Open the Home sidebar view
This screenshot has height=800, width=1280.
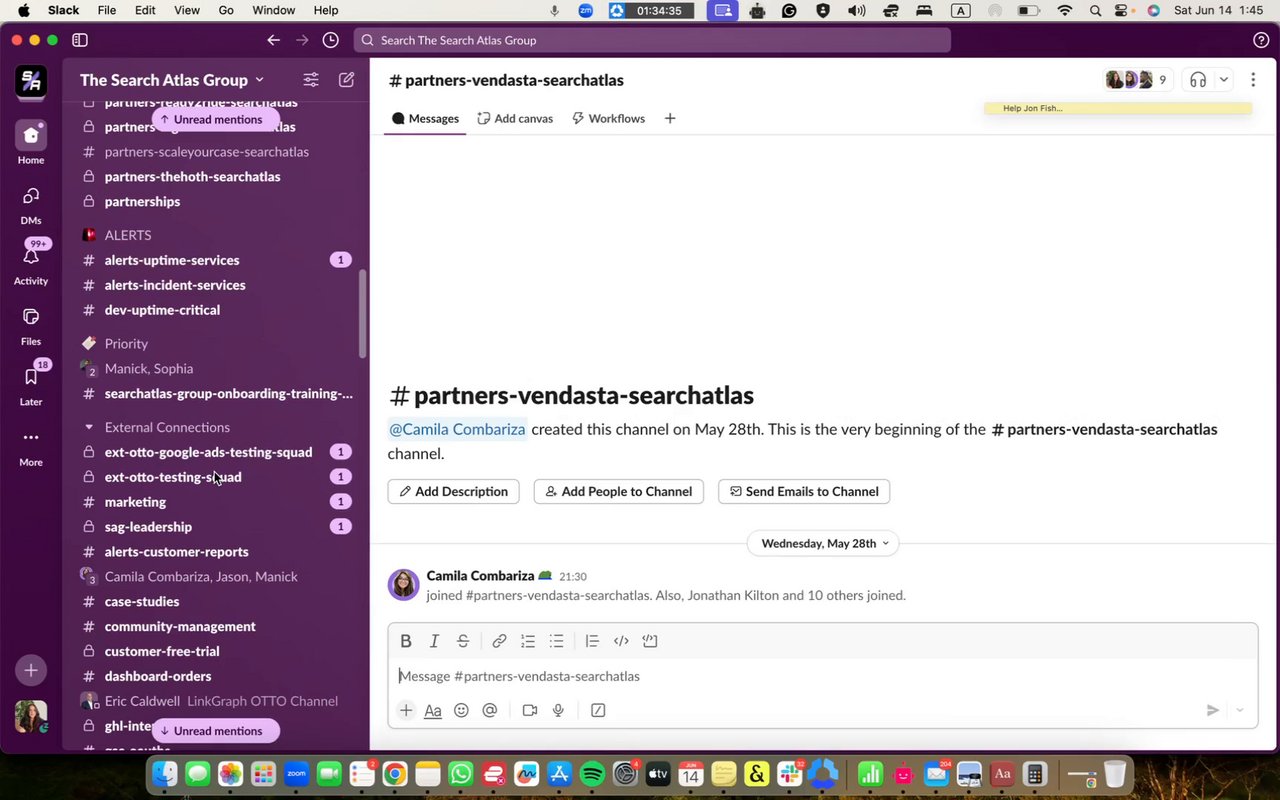31,144
